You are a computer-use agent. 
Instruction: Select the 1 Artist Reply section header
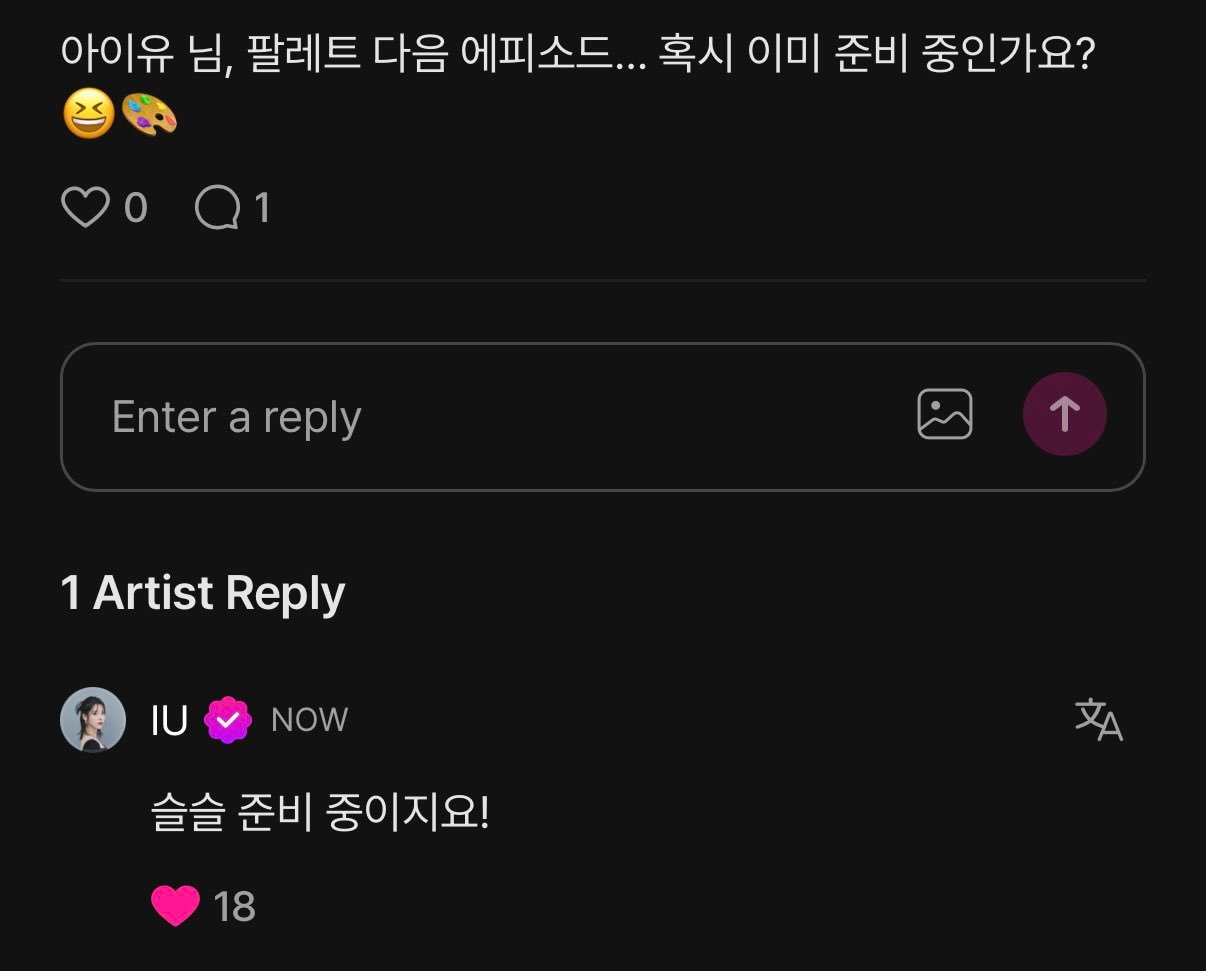[x=201, y=591]
